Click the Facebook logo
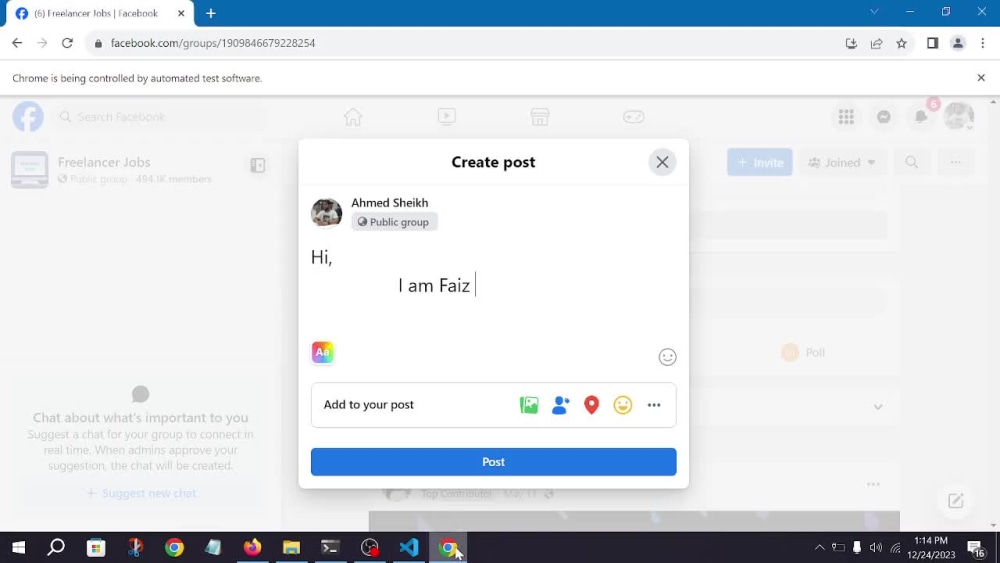This screenshot has width=1000, height=563. (x=28, y=117)
